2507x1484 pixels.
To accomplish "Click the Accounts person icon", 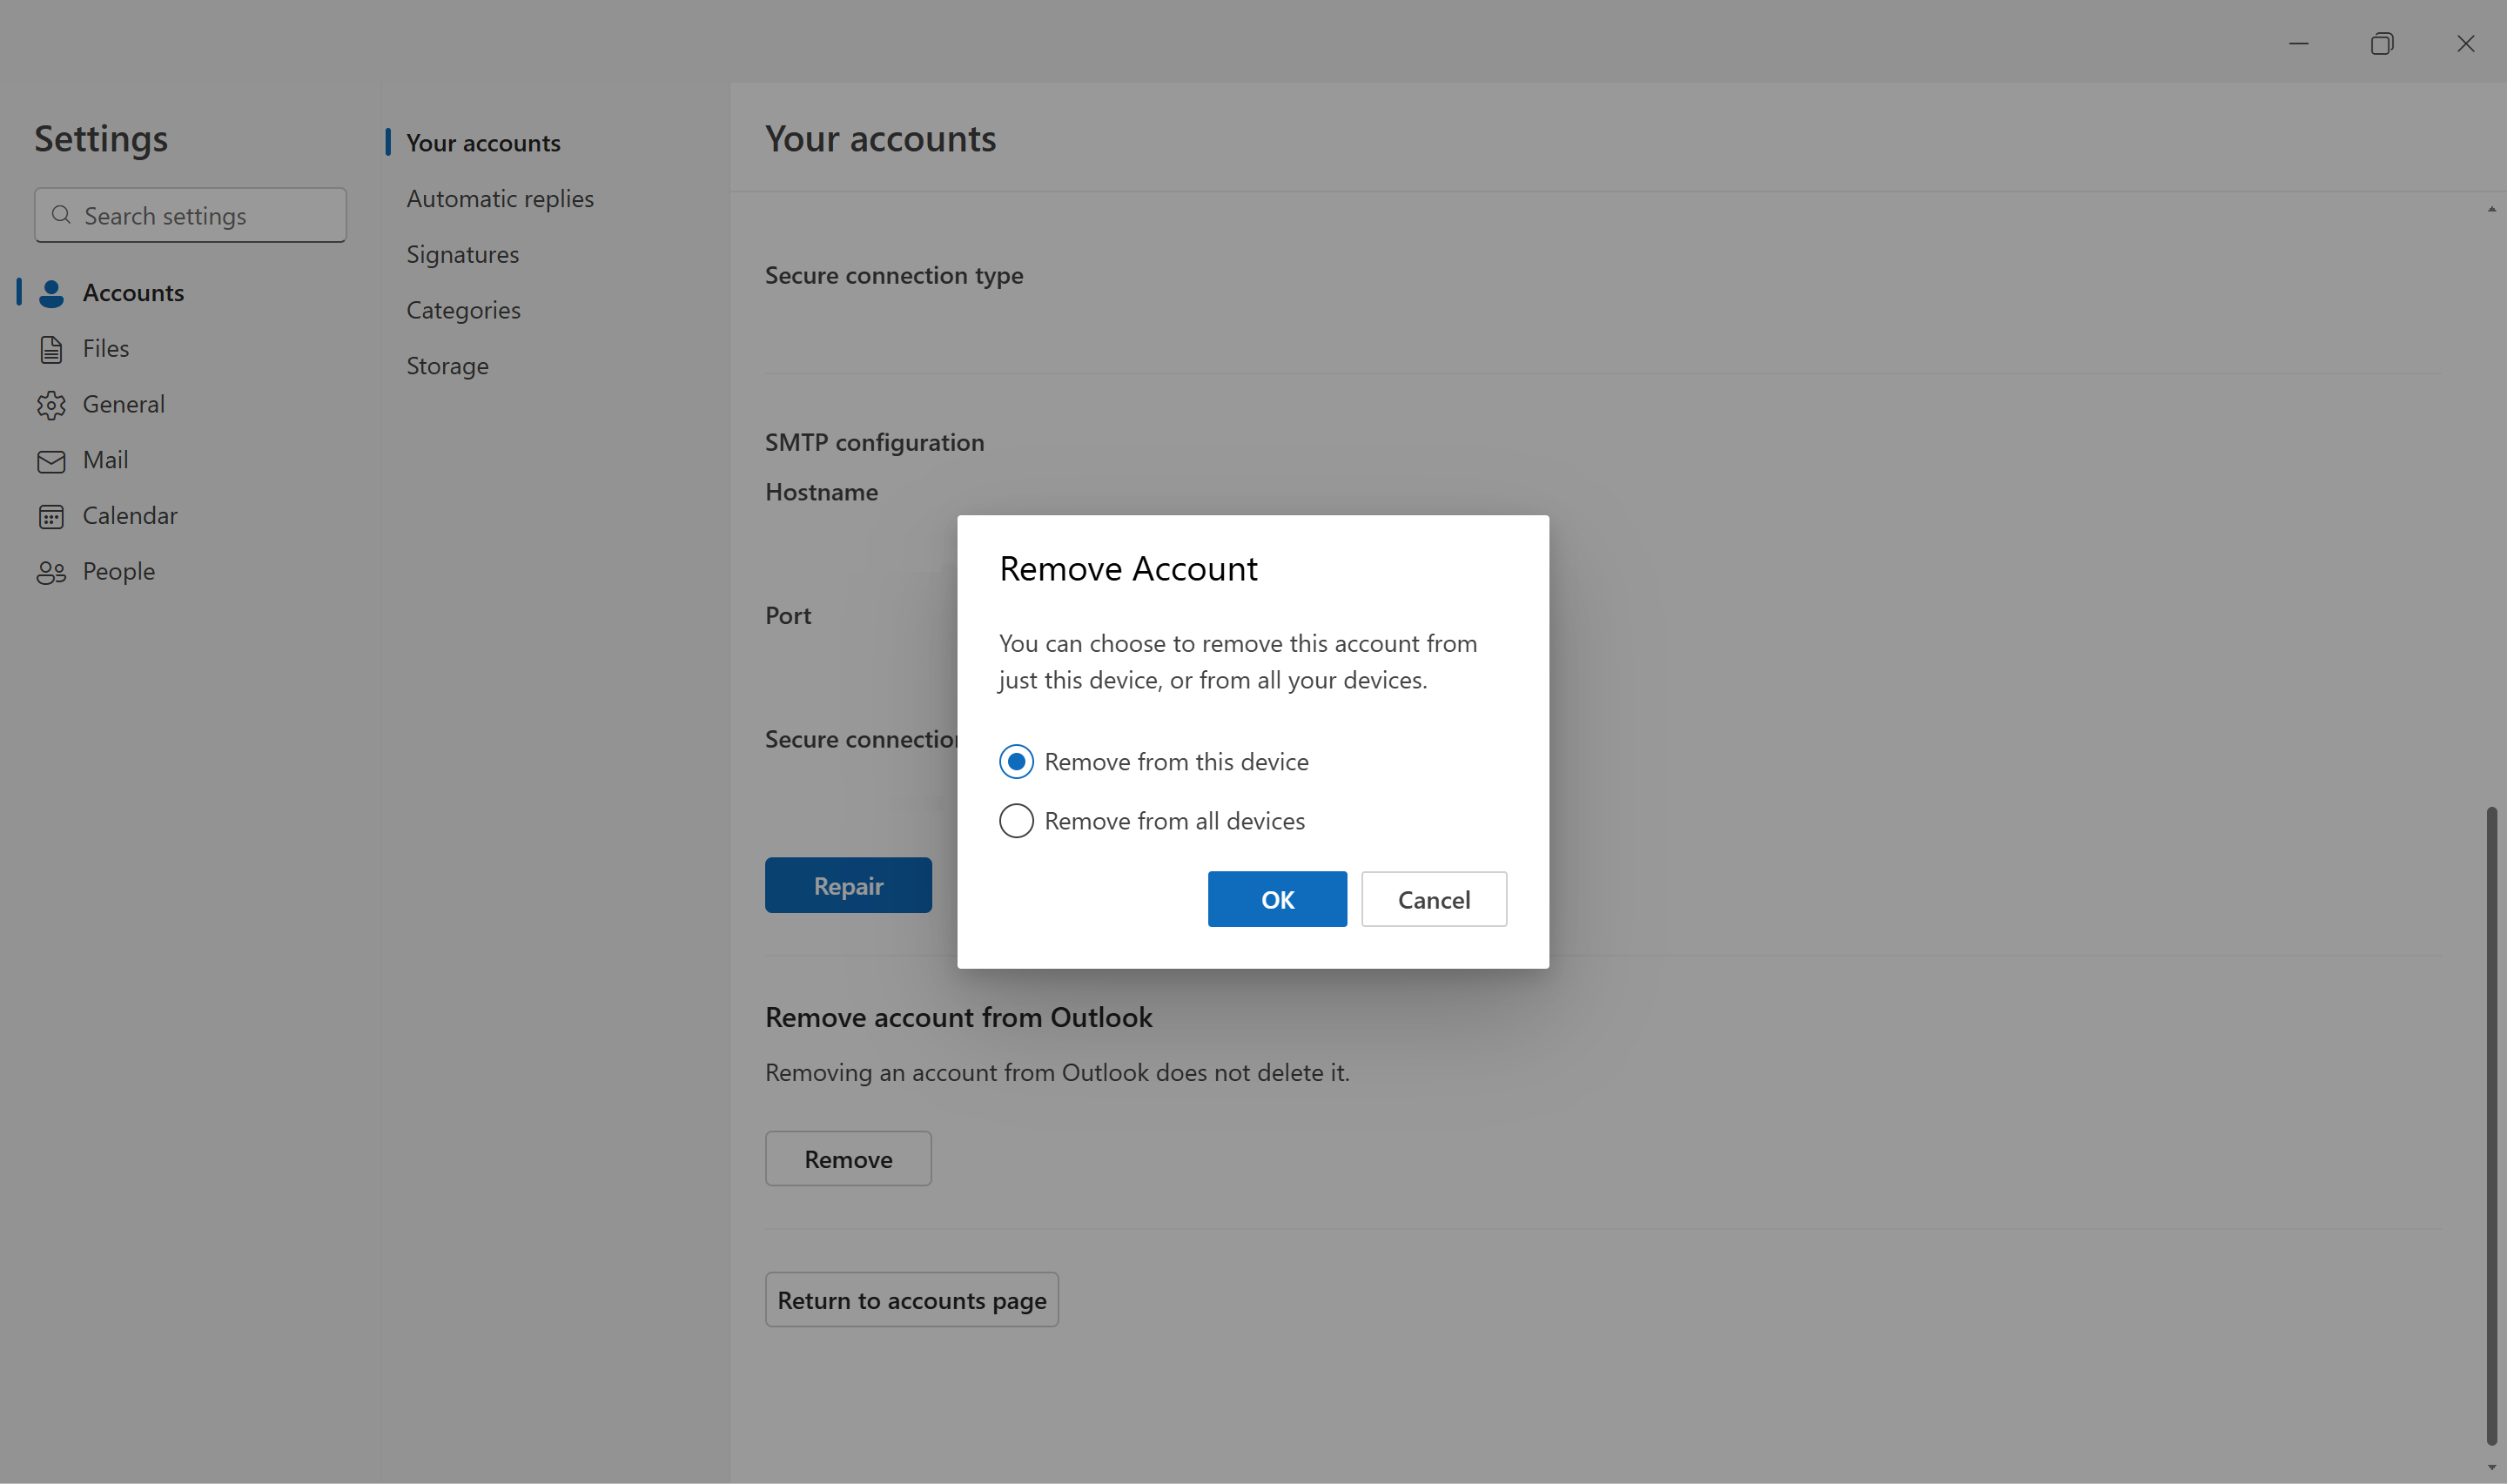I will click(x=51, y=293).
